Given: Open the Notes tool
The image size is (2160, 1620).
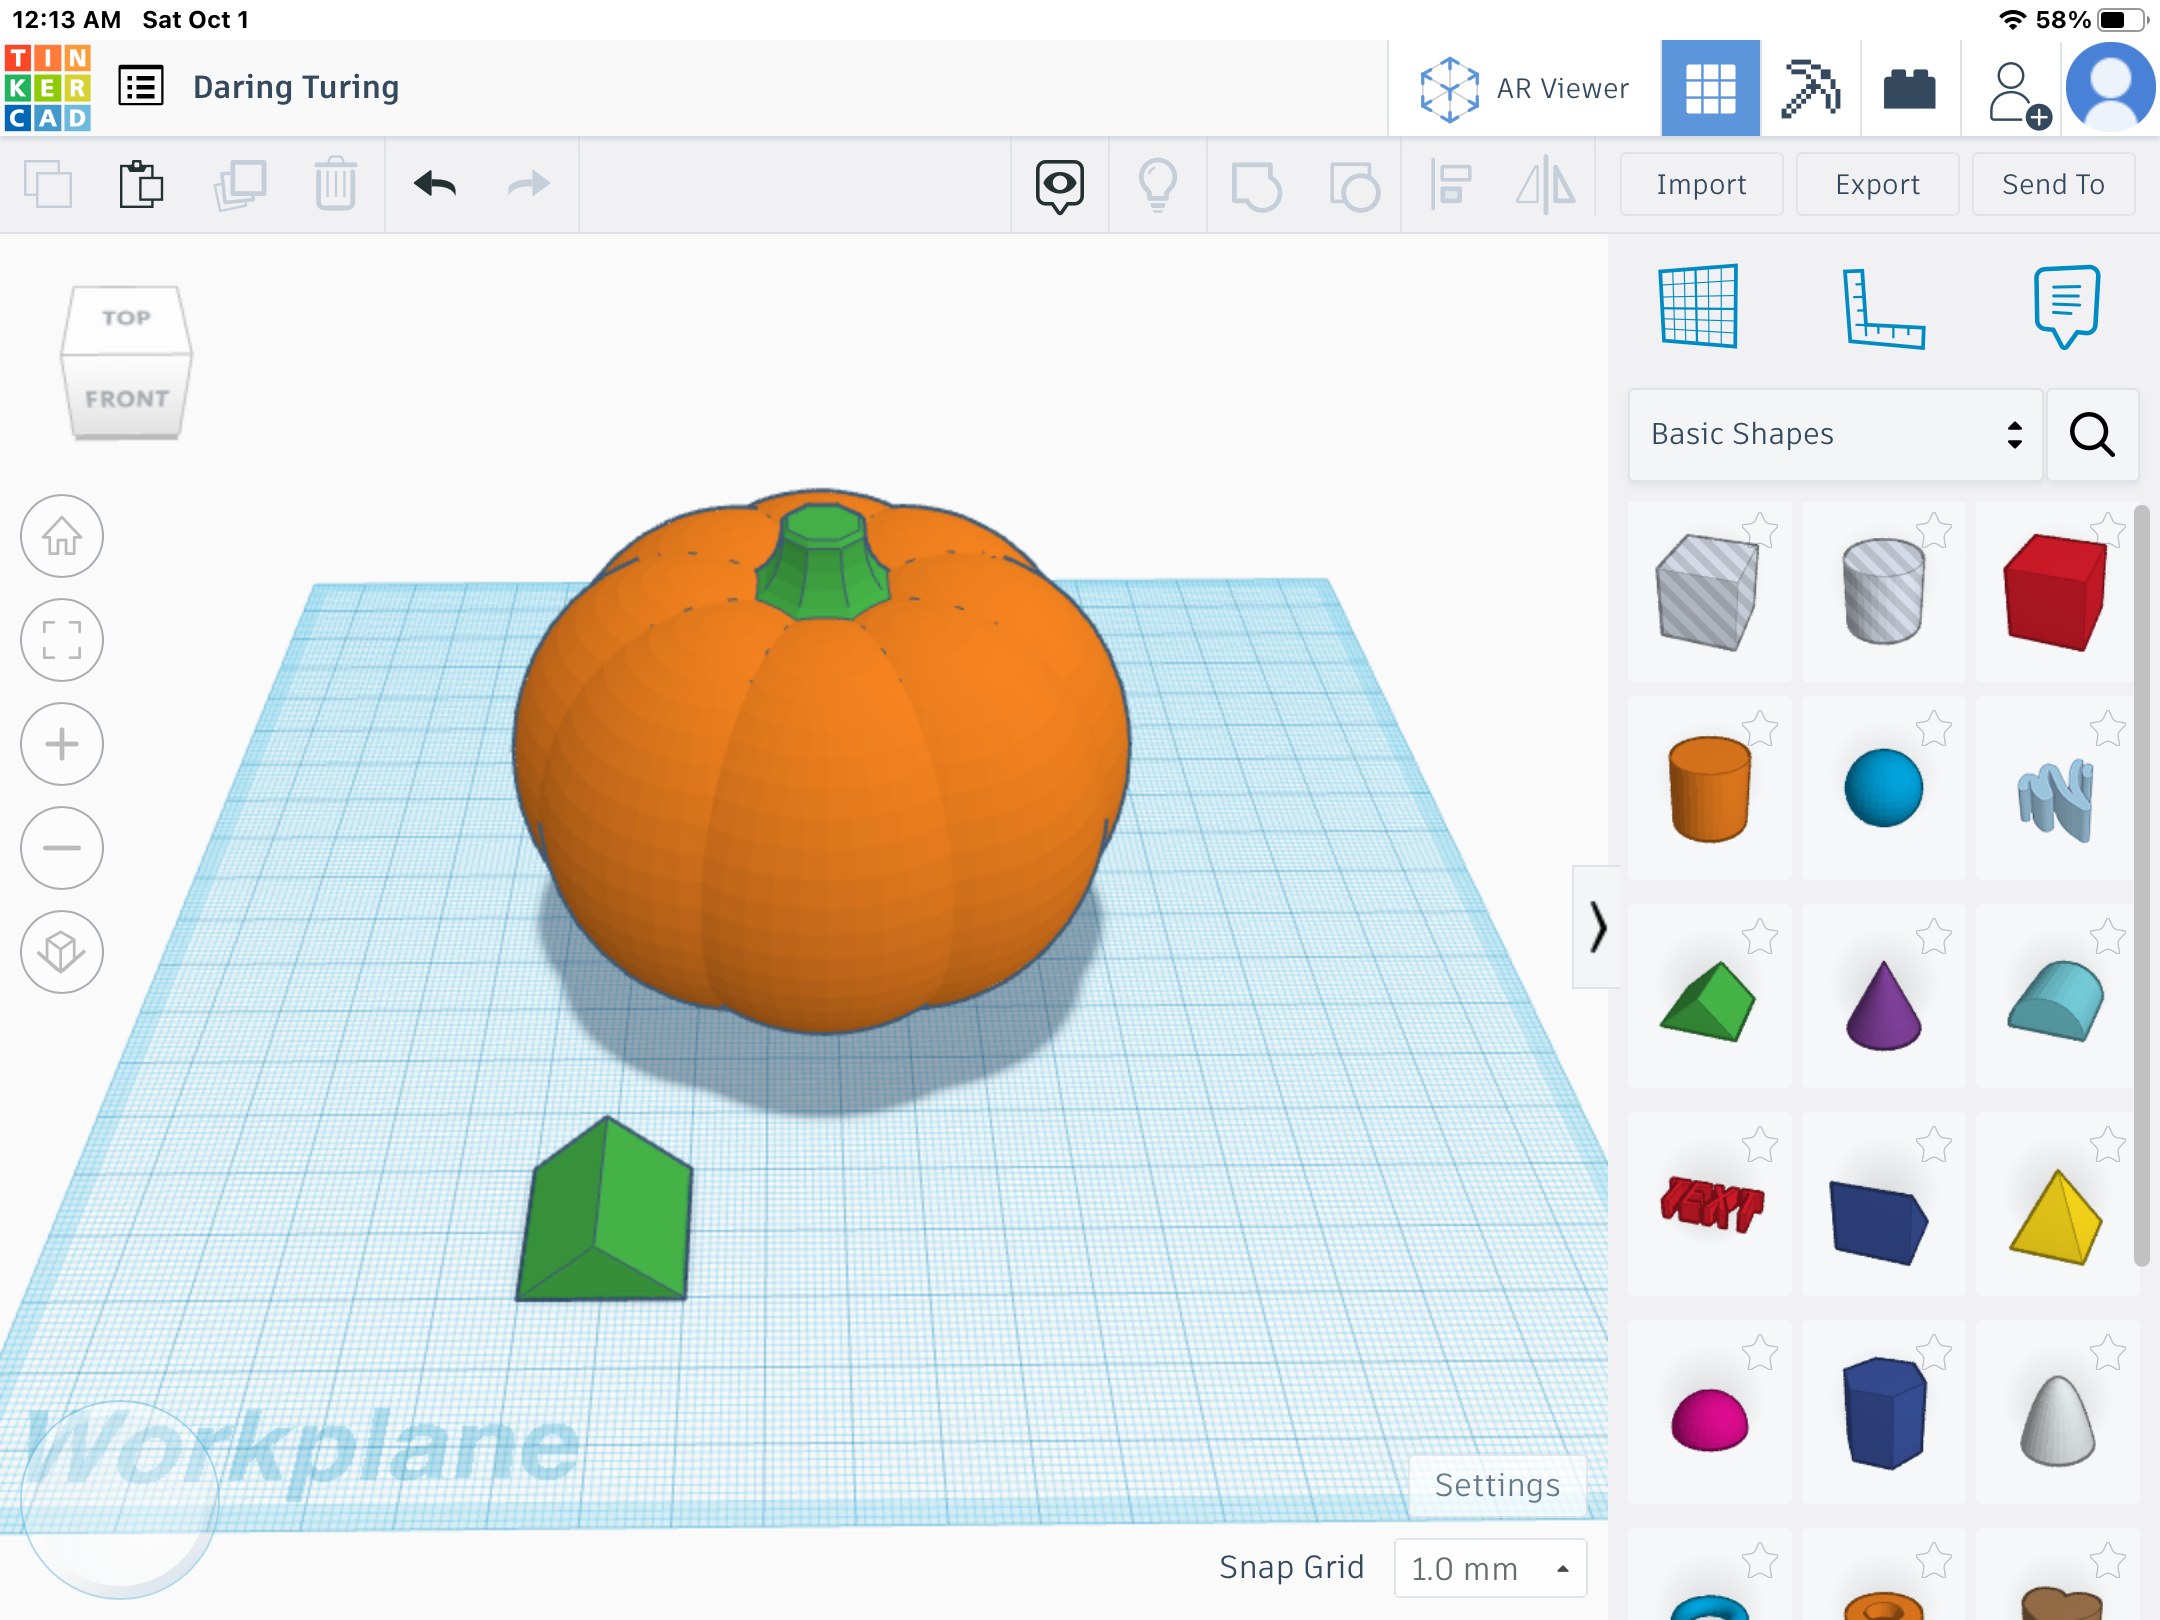Looking at the screenshot, I should tap(2066, 306).
